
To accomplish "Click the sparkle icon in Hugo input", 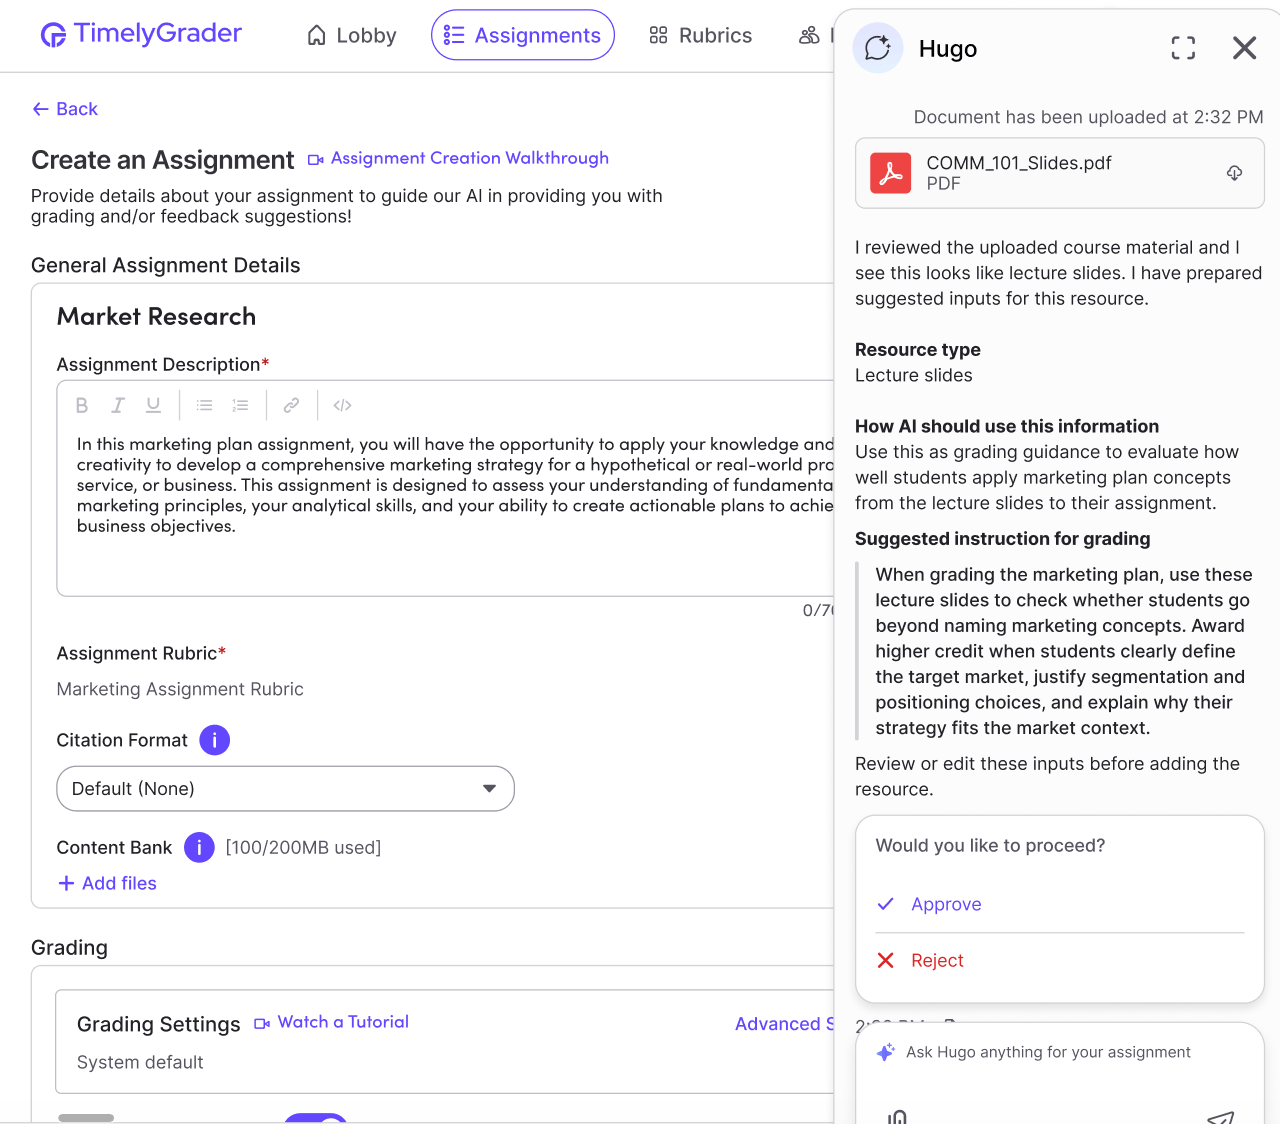I will [885, 1052].
